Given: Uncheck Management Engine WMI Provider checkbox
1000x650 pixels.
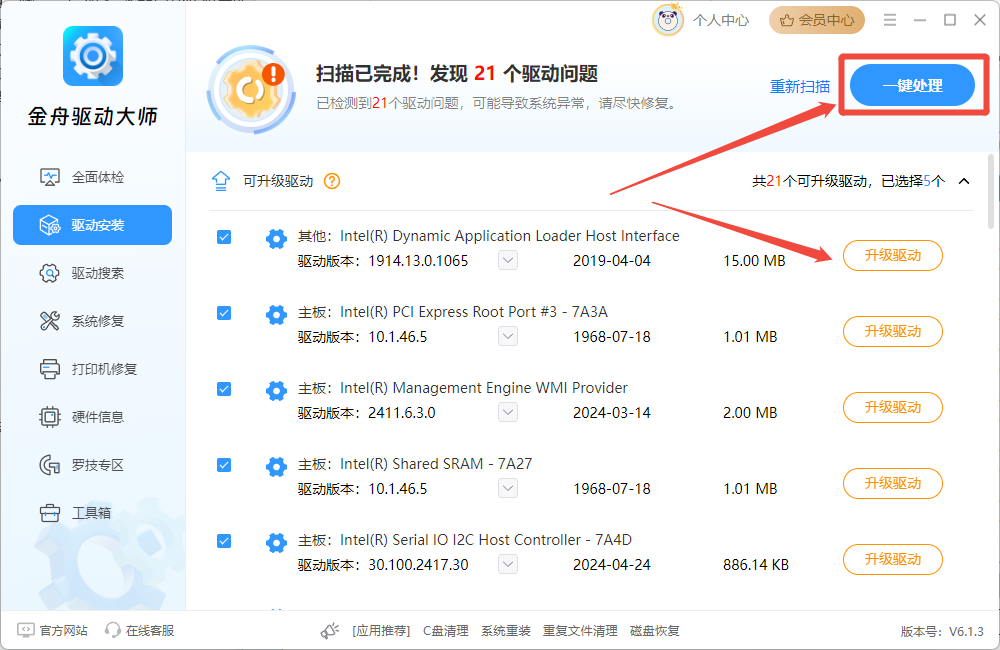Looking at the screenshot, I should tap(224, 389).
